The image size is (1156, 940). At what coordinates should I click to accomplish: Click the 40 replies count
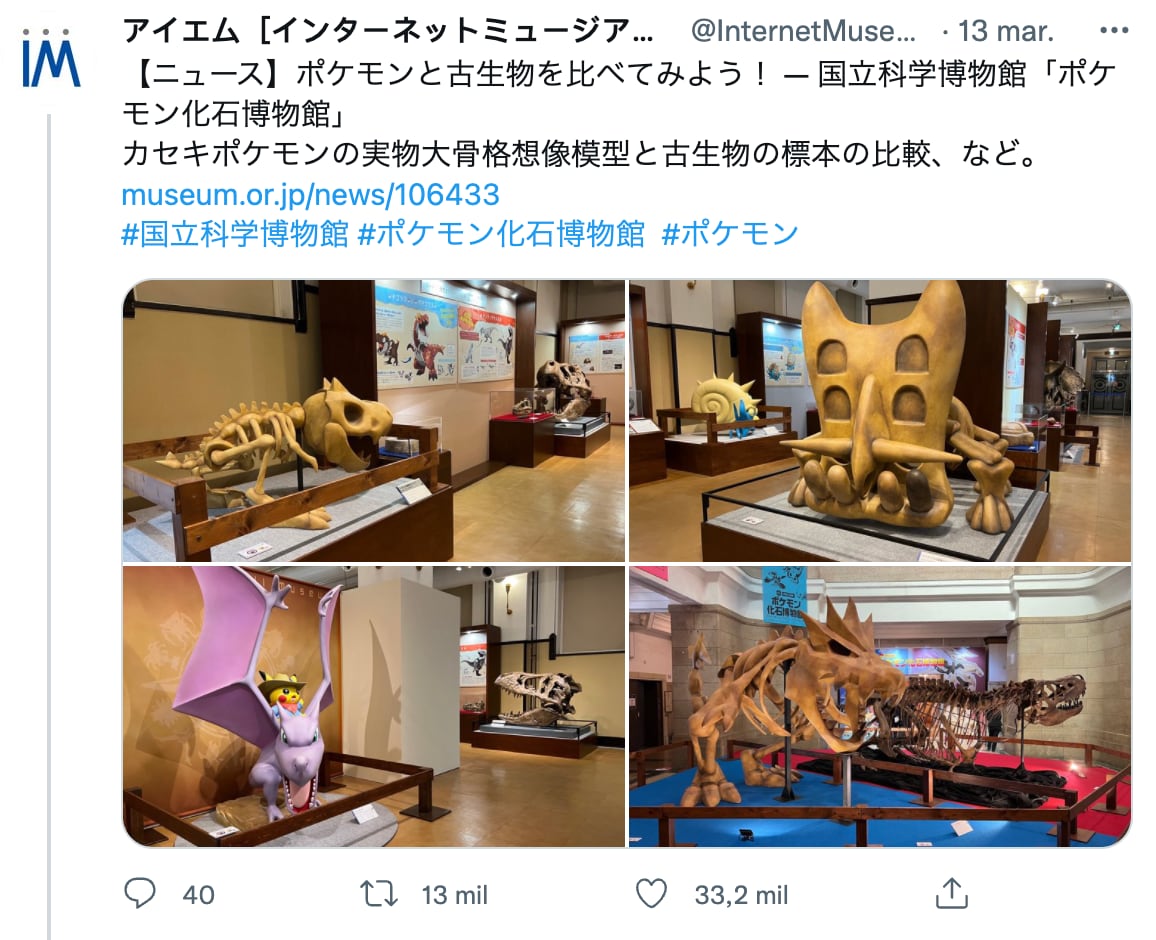click(x=198, y=895)
